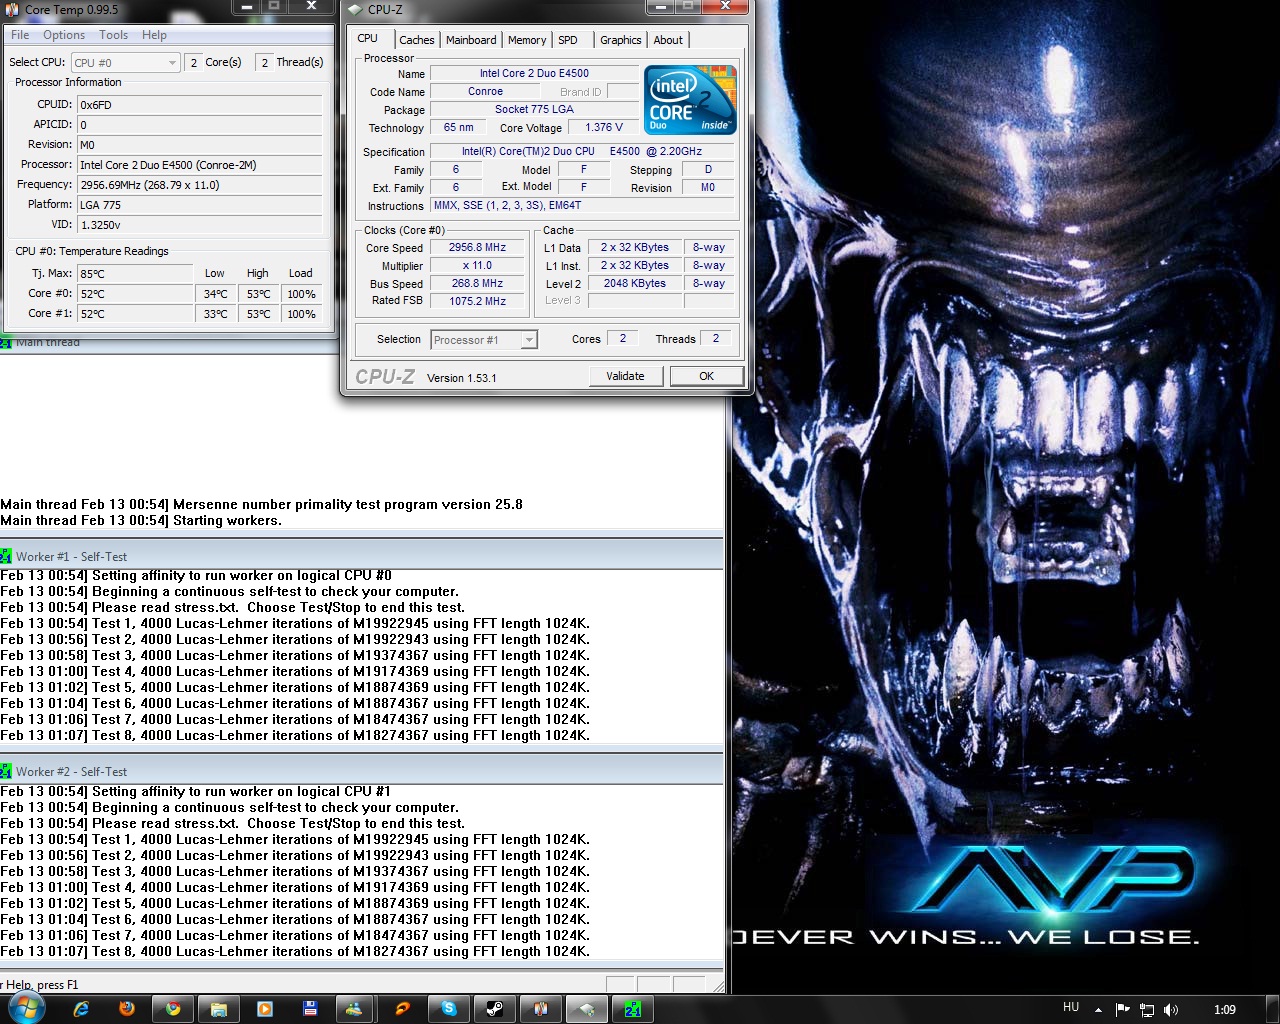Select the CPU tab in CPU-Z
This screenshot has height=1024, width=1280.
click(x=368, y=38)
